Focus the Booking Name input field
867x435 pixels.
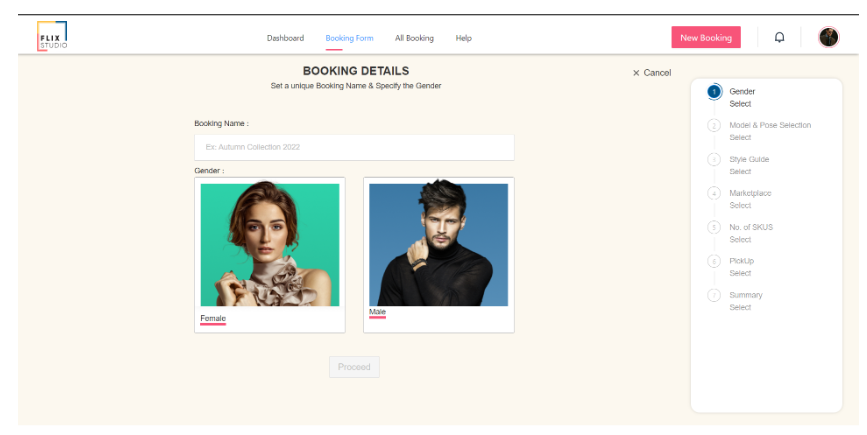[354, 147]
